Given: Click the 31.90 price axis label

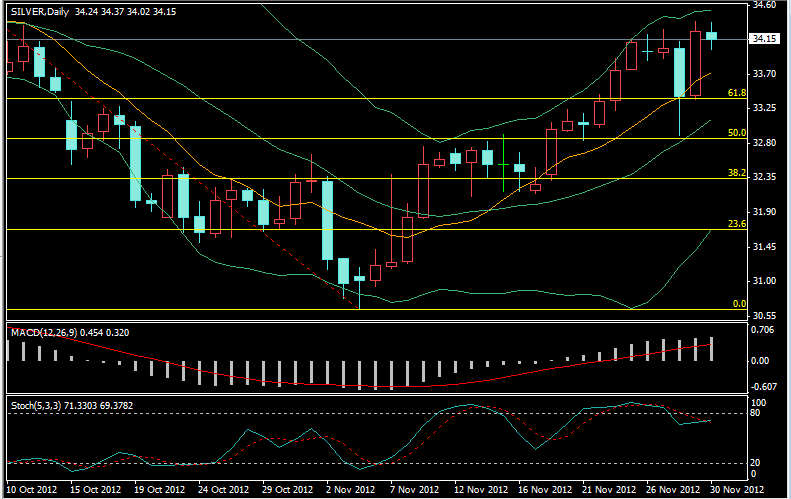Looking at the screenshot, I should 764,212.
